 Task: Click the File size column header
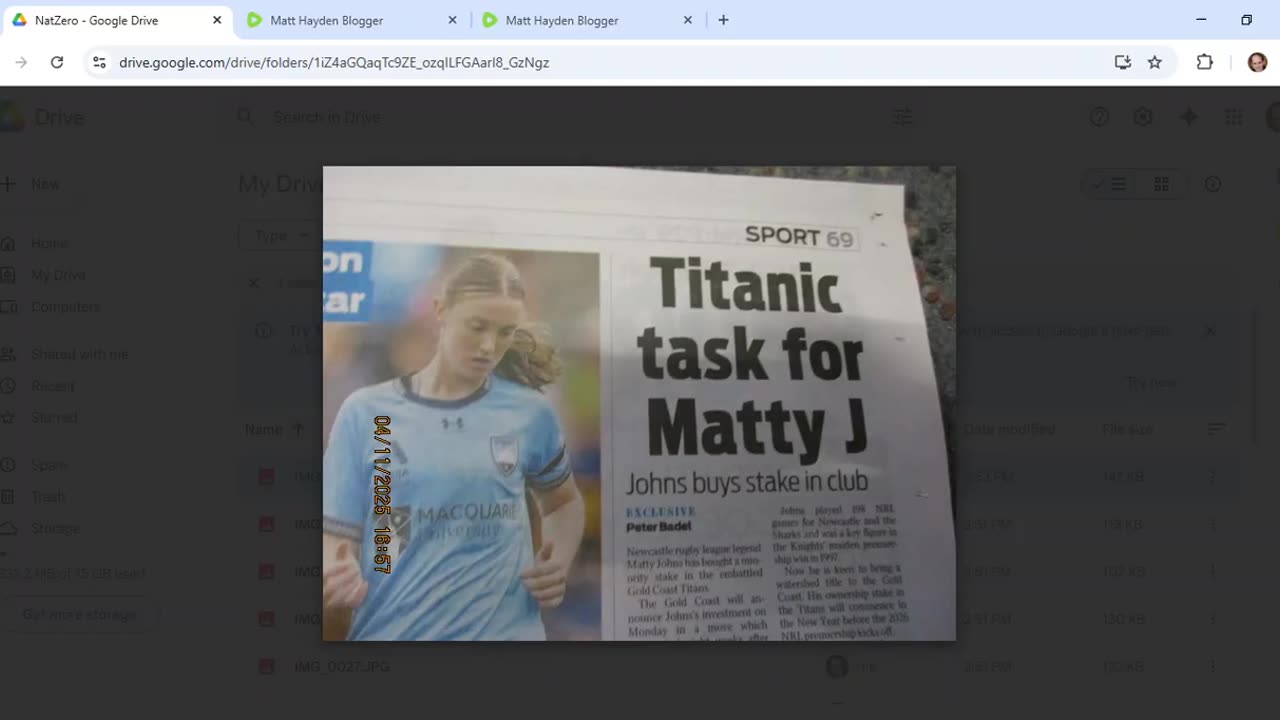[1127, 429]
